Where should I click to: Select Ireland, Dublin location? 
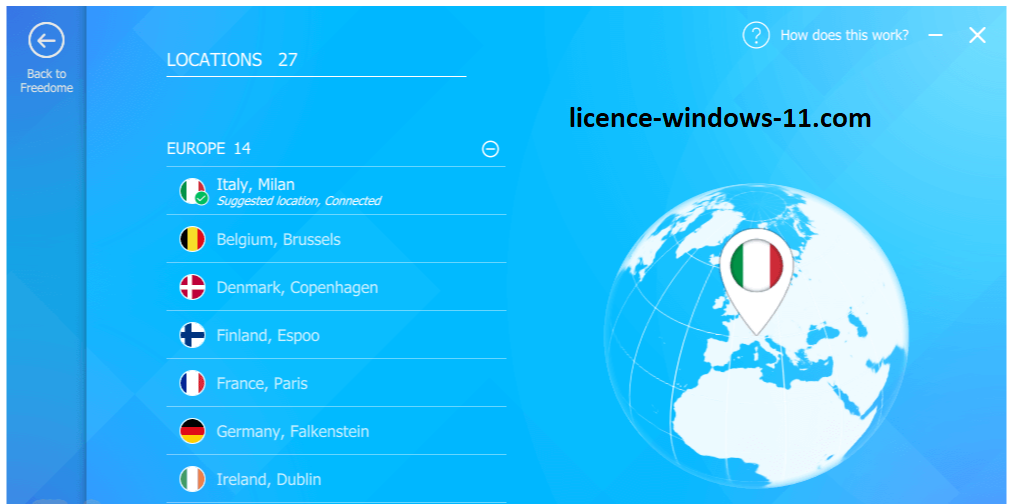[x=268, y=480]
